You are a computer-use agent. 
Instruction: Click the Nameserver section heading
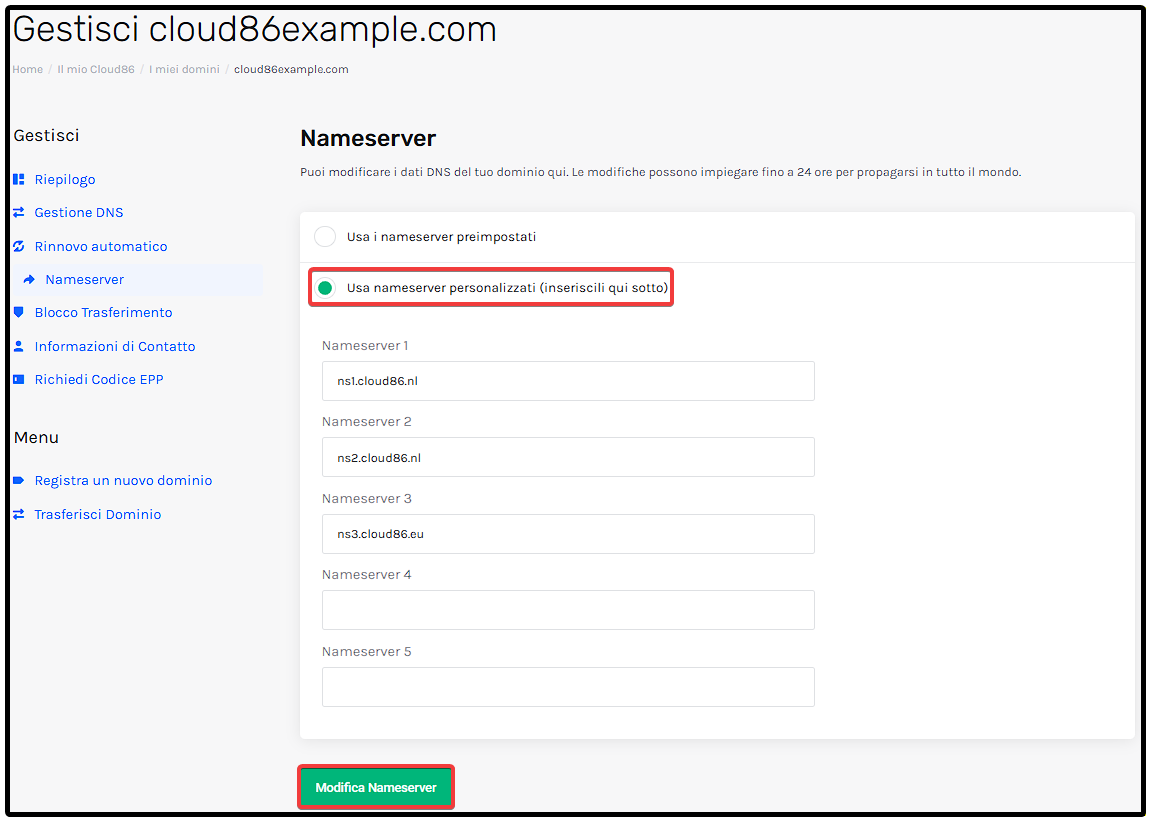(368, 138)
